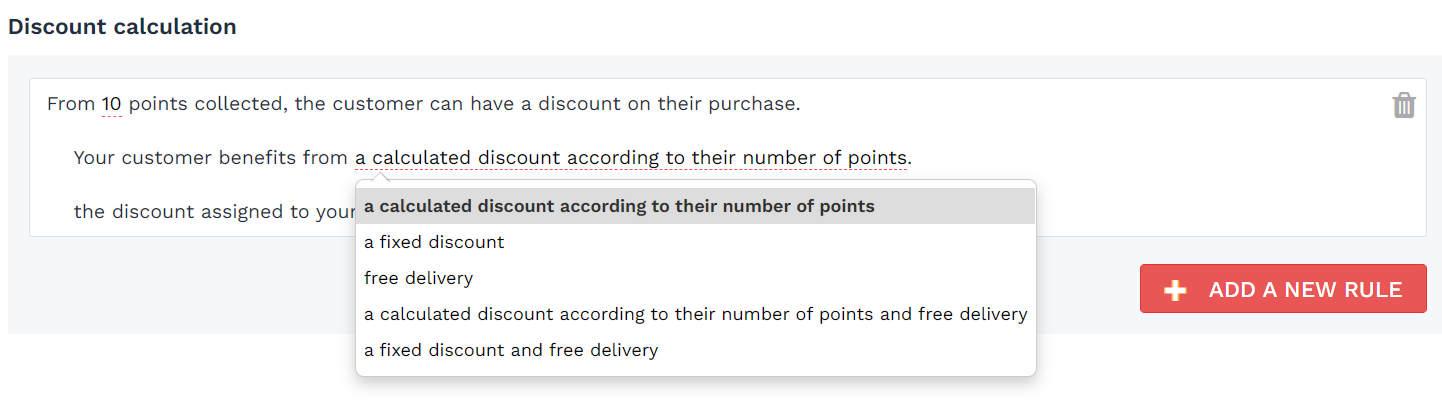Edit the 10 points threshold value
Viewport: 1442px width, 415px height.
[111, 104]
